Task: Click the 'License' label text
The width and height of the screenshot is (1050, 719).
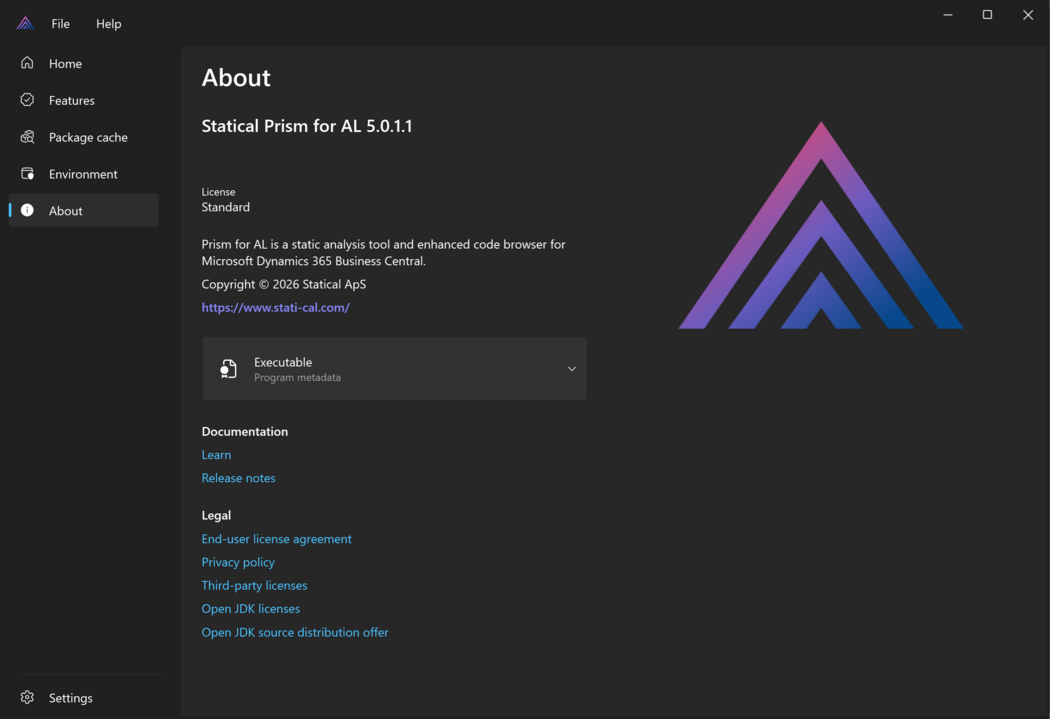Action: pos(218,192)
